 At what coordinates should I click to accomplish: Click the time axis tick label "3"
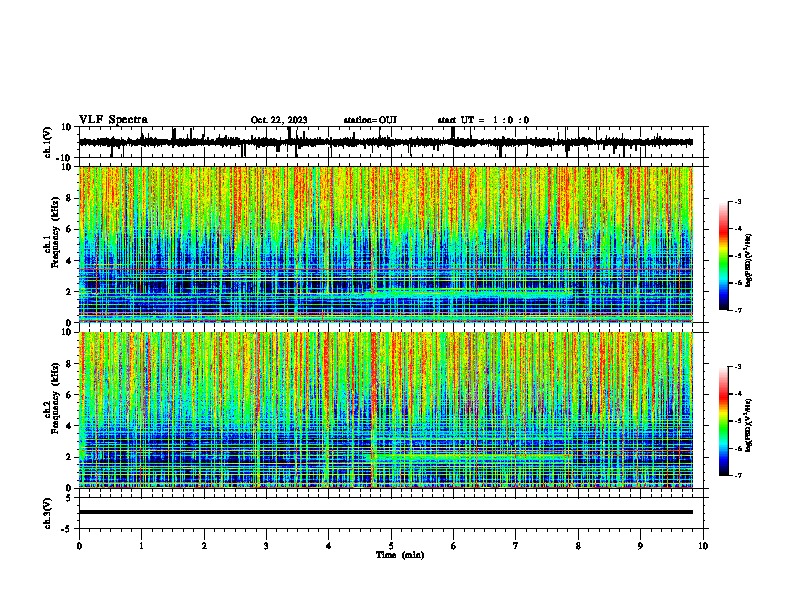tap(266, 546)
